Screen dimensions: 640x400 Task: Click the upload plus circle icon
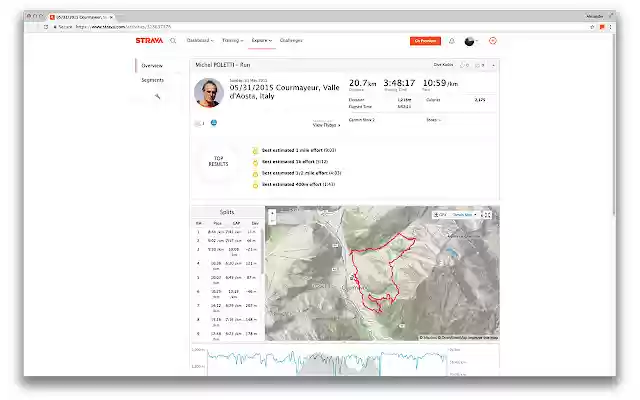click(493, 41)
